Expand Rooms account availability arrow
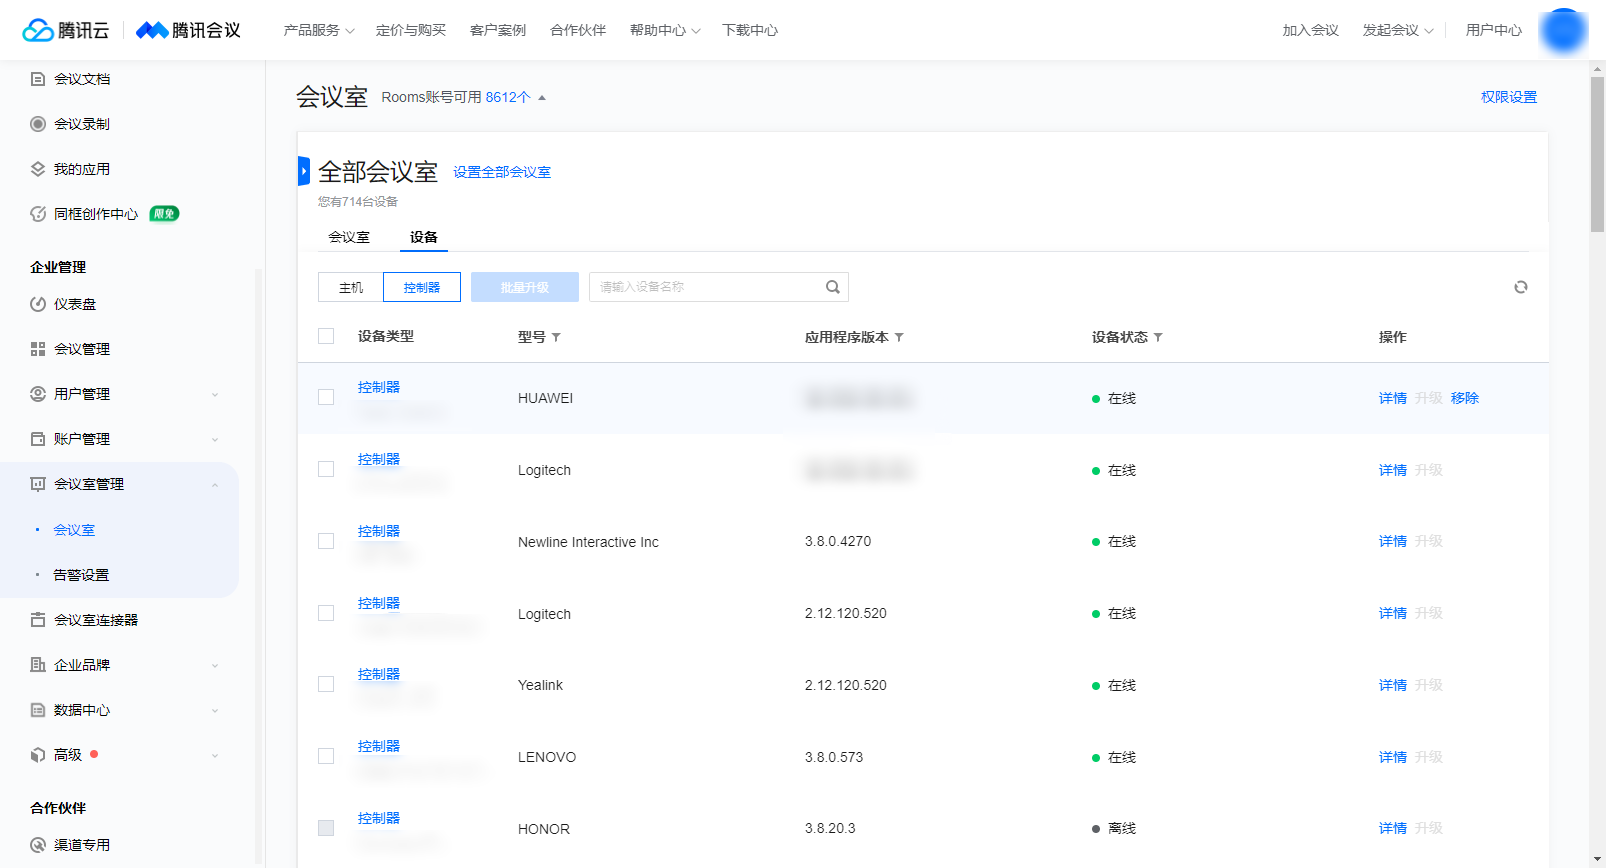1606x868 pixels. (542, 98)
